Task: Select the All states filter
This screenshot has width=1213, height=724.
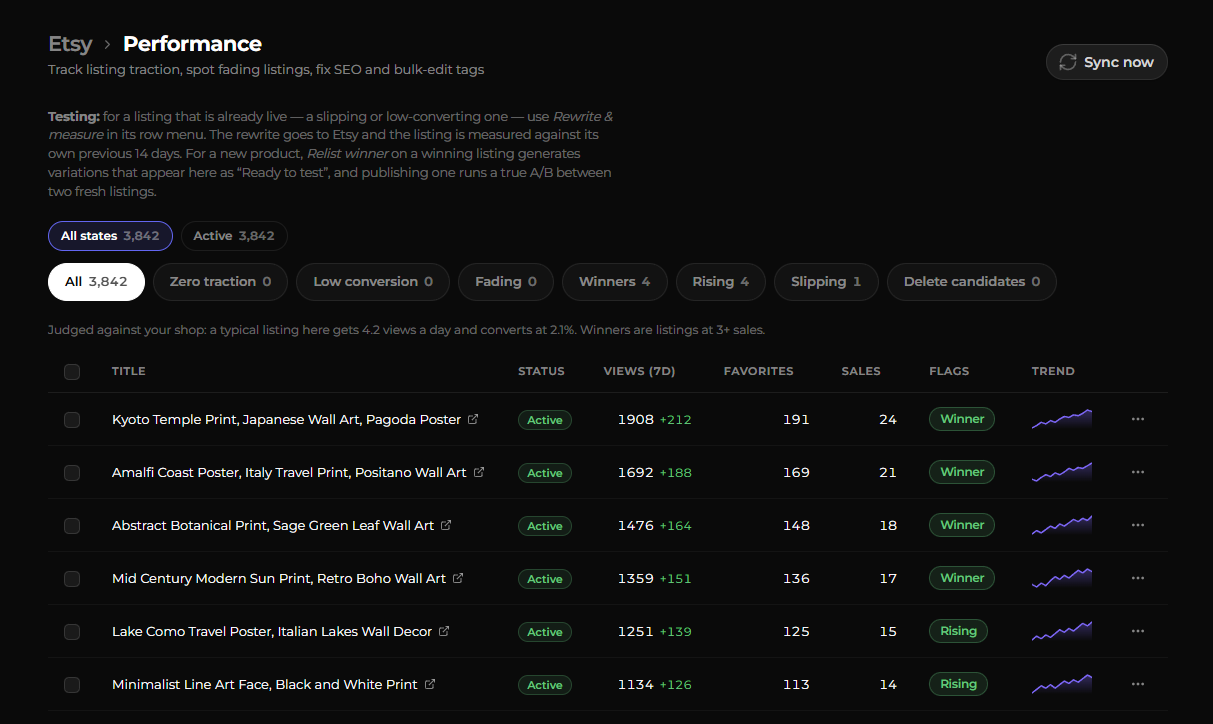Action: coord(110,236)
